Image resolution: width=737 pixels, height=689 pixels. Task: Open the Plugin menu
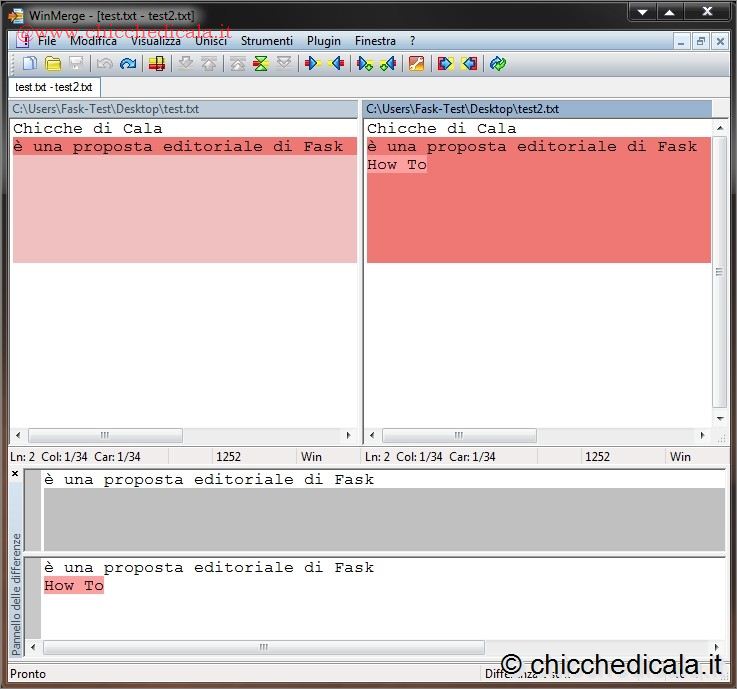tap(324, 41)
